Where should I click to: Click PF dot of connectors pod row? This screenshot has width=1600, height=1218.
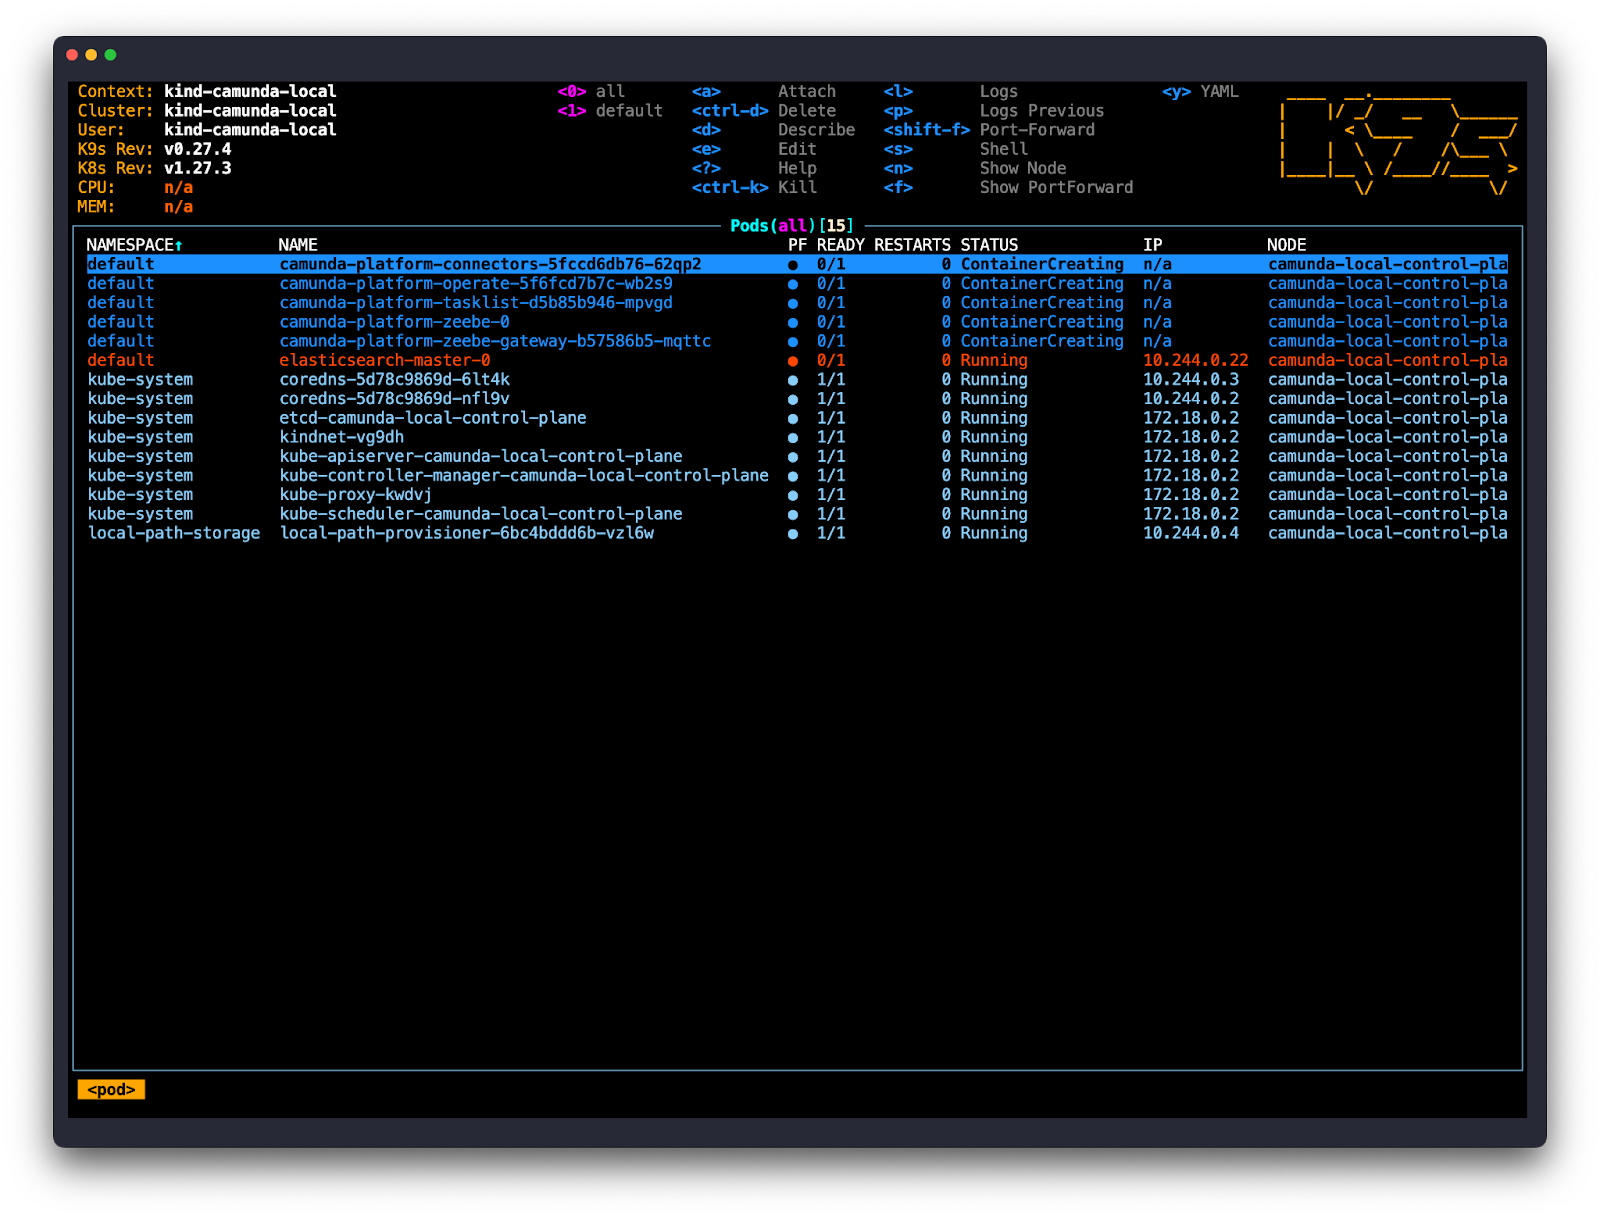point(793,265)
